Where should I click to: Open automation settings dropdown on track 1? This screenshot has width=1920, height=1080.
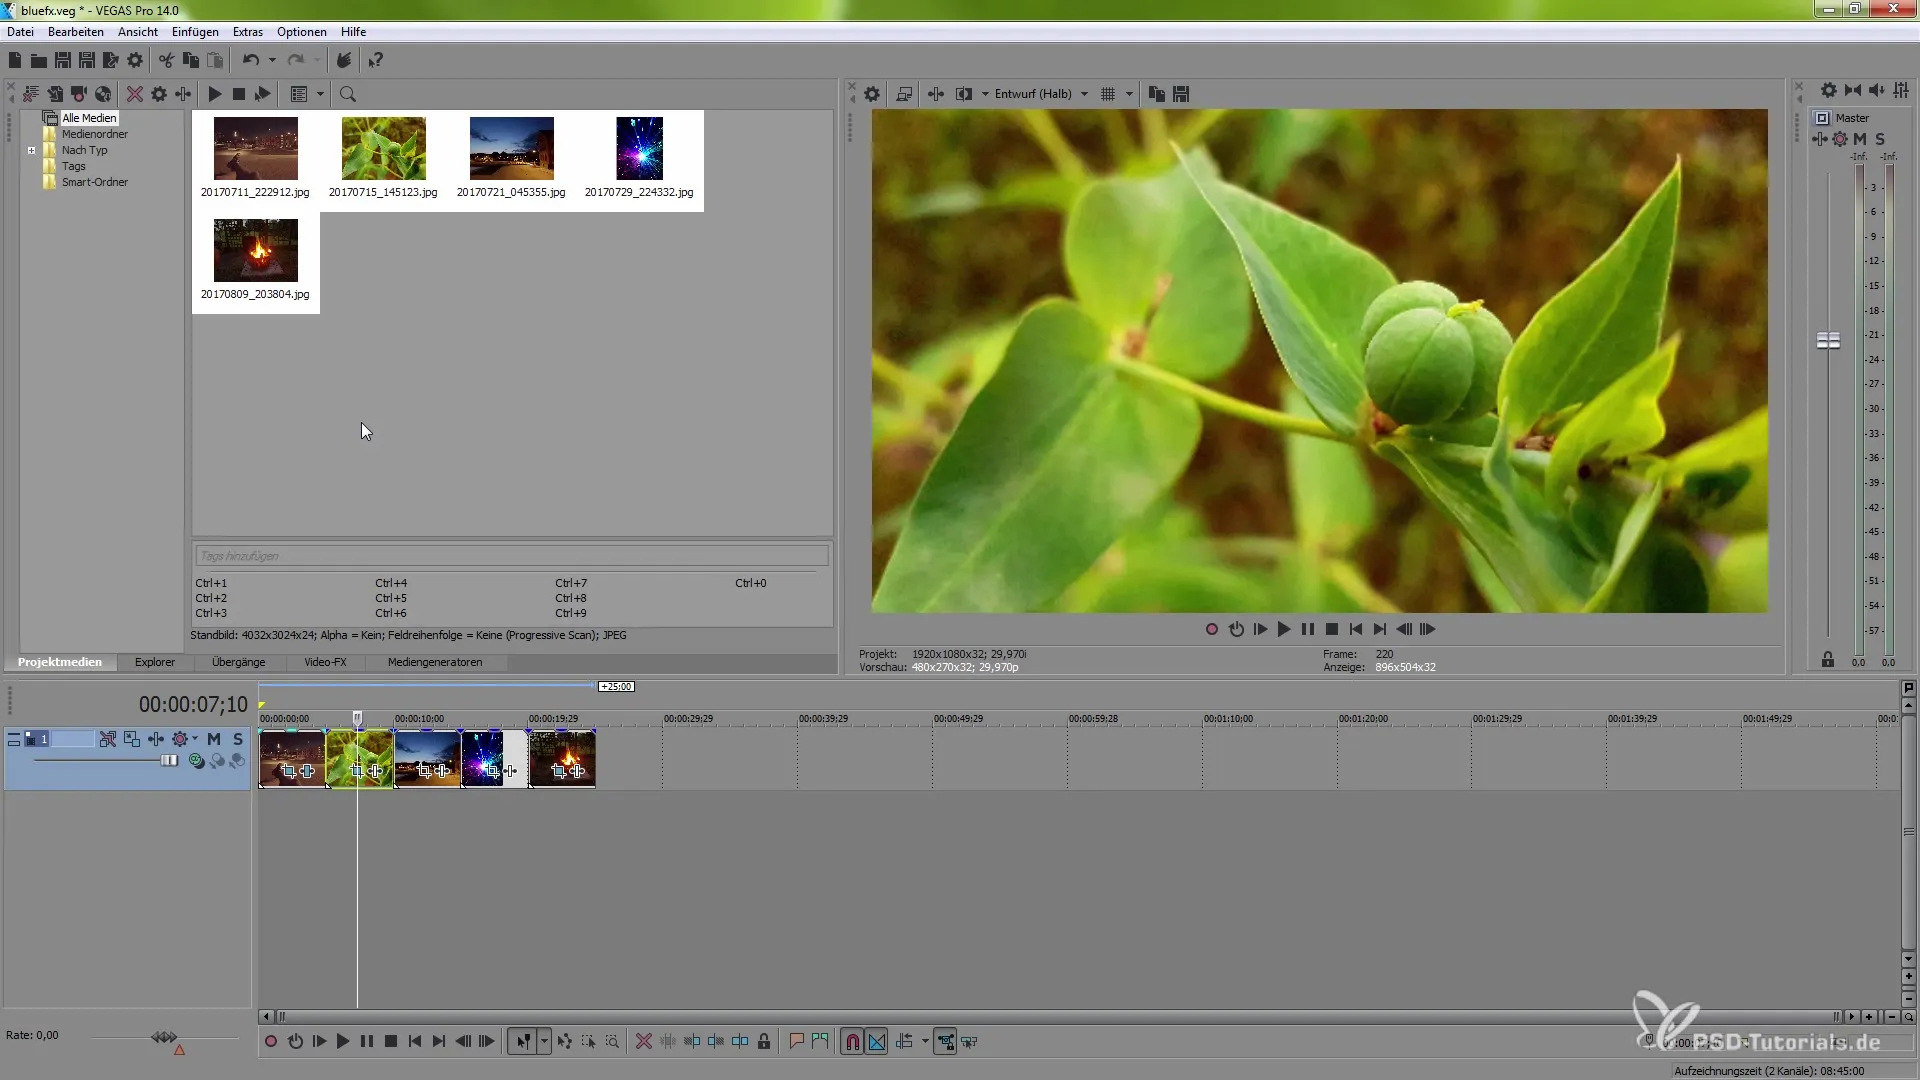[x=195, y=739]
